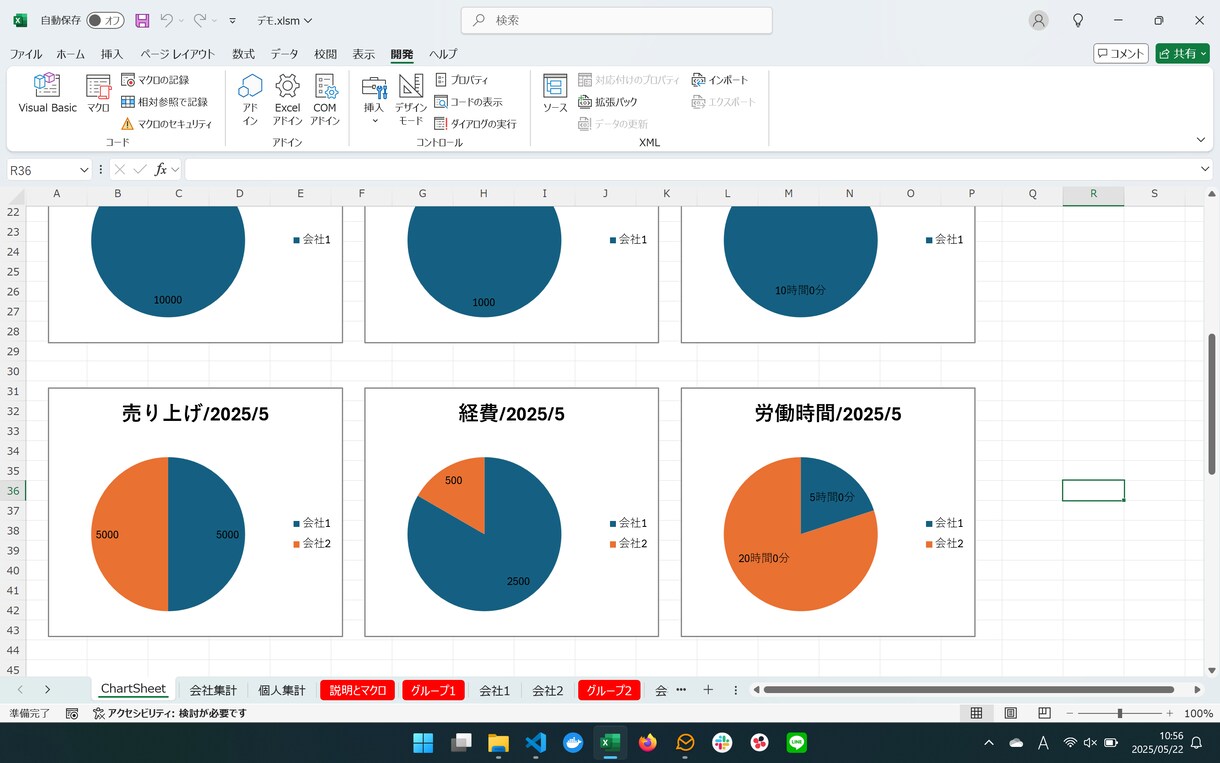Open the ファイル tab

coord(26,54)
